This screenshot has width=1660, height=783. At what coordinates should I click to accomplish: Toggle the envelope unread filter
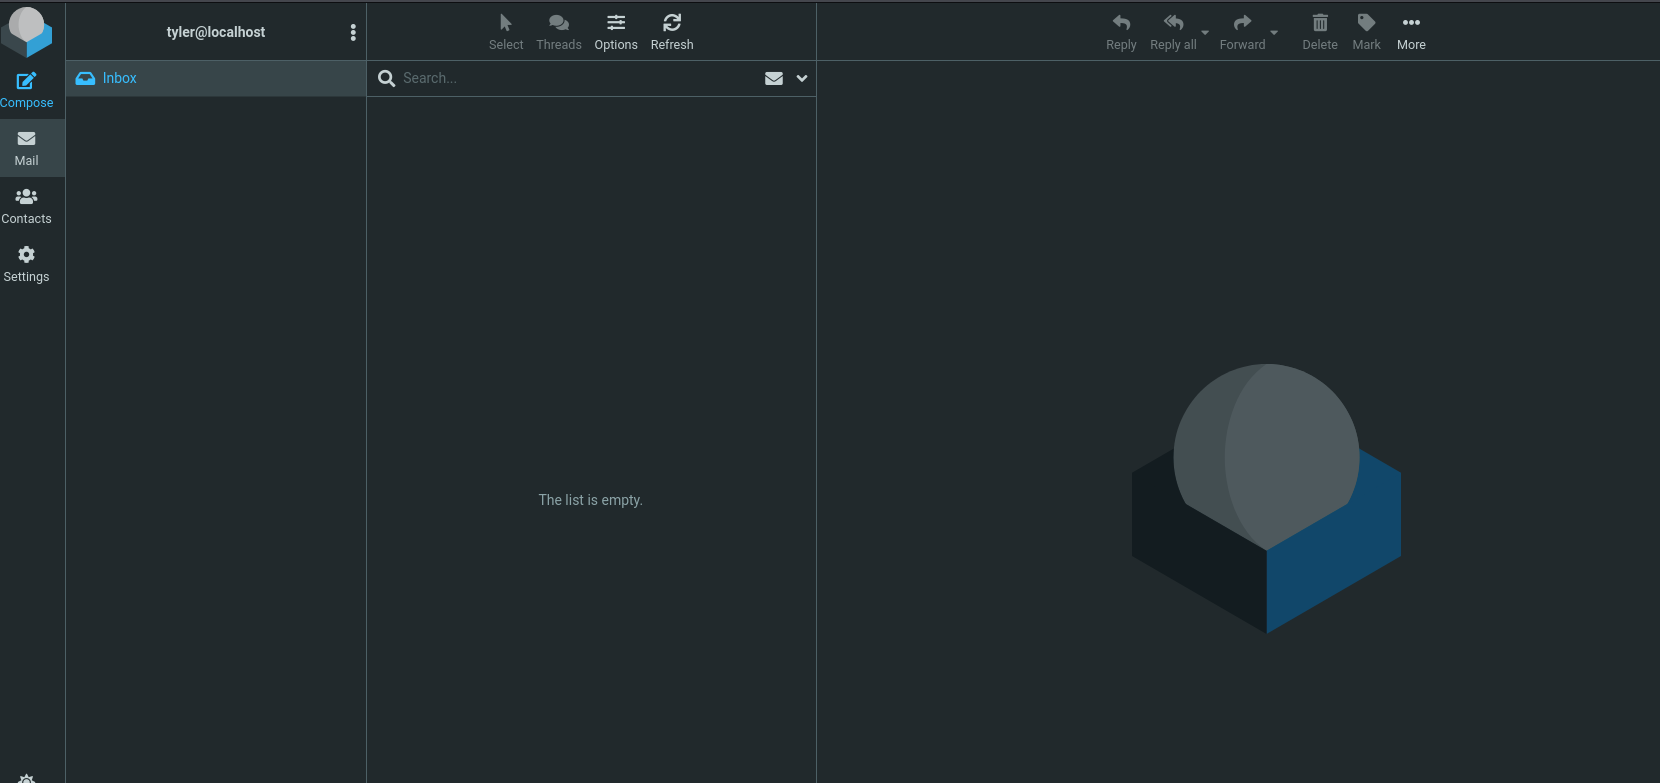tap(774, 78)
